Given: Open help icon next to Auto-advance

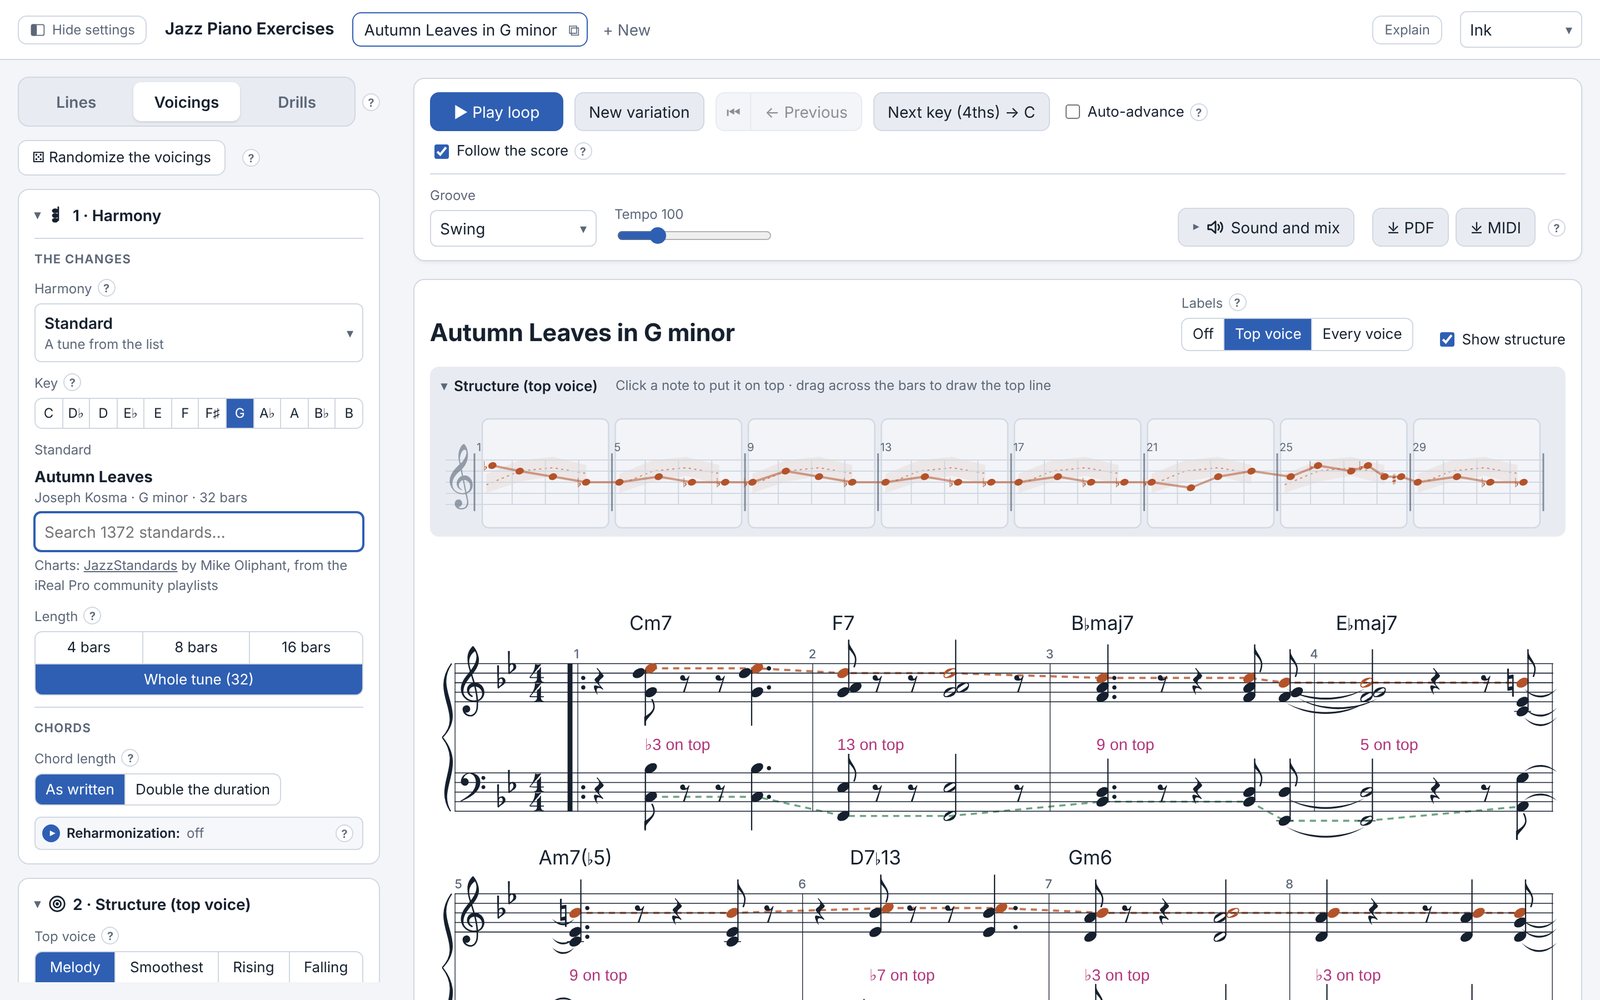Looking at the screenshot, I should click(1199, 112).
